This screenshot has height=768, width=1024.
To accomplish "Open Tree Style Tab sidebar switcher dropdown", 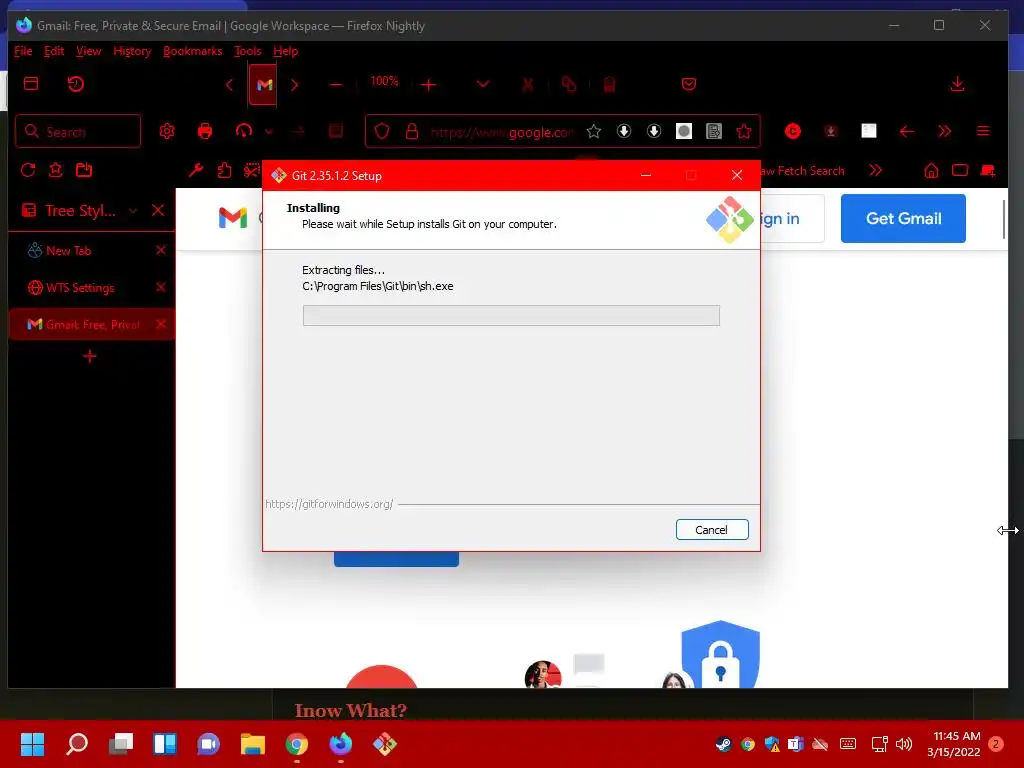I will coord(133,210).
